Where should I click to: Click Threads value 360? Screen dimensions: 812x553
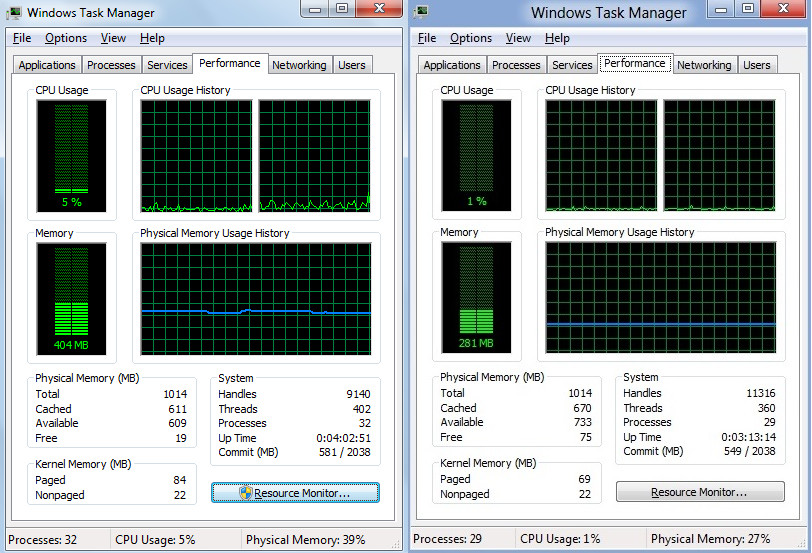click(766, 408)
